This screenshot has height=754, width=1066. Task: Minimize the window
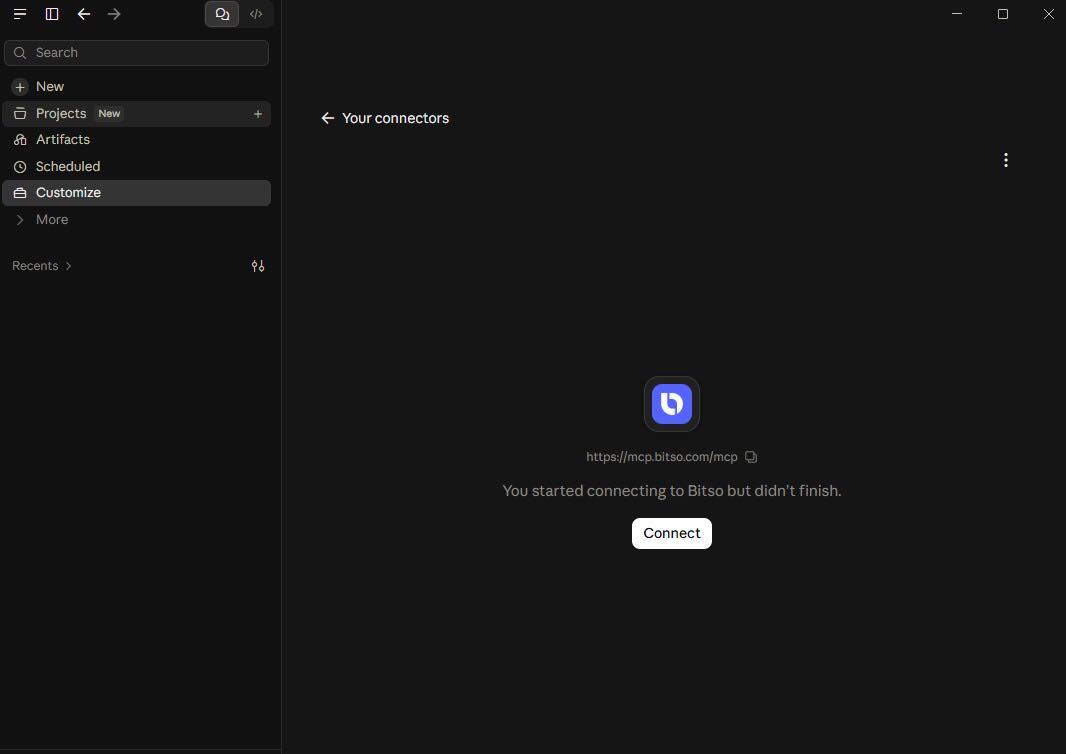point(957,14)
